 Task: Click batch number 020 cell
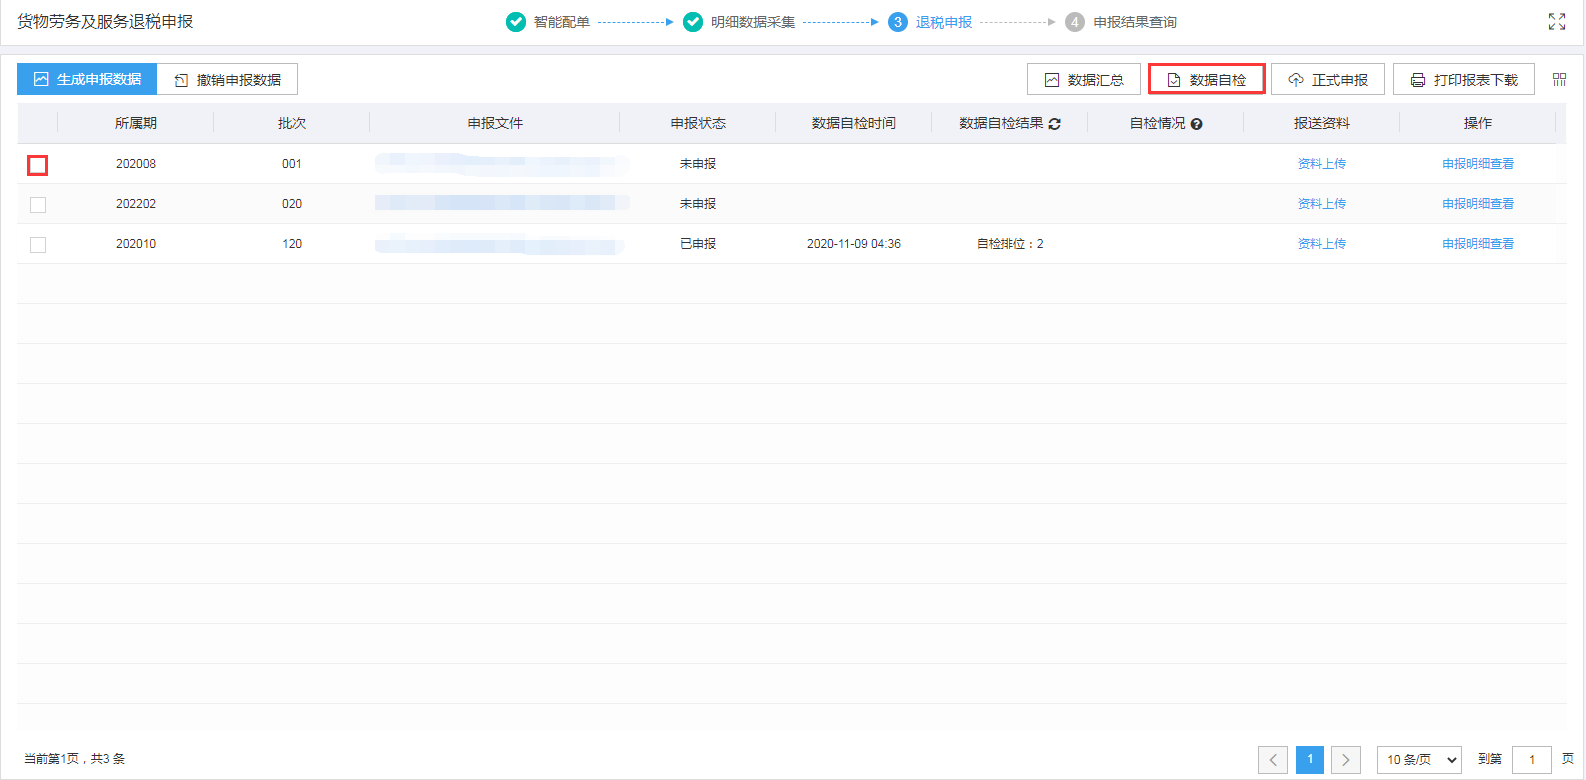pyautogui.click(x=292, y=204)
